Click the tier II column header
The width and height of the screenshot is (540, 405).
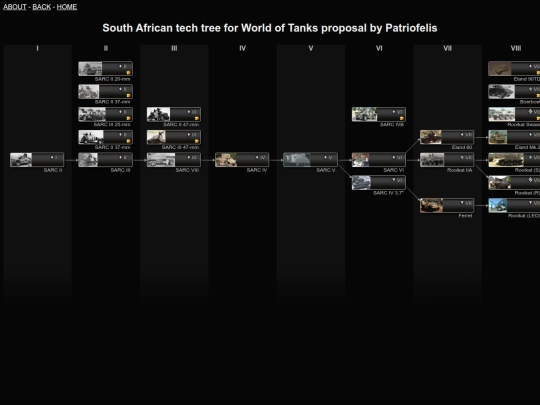[x=106, y=48]
